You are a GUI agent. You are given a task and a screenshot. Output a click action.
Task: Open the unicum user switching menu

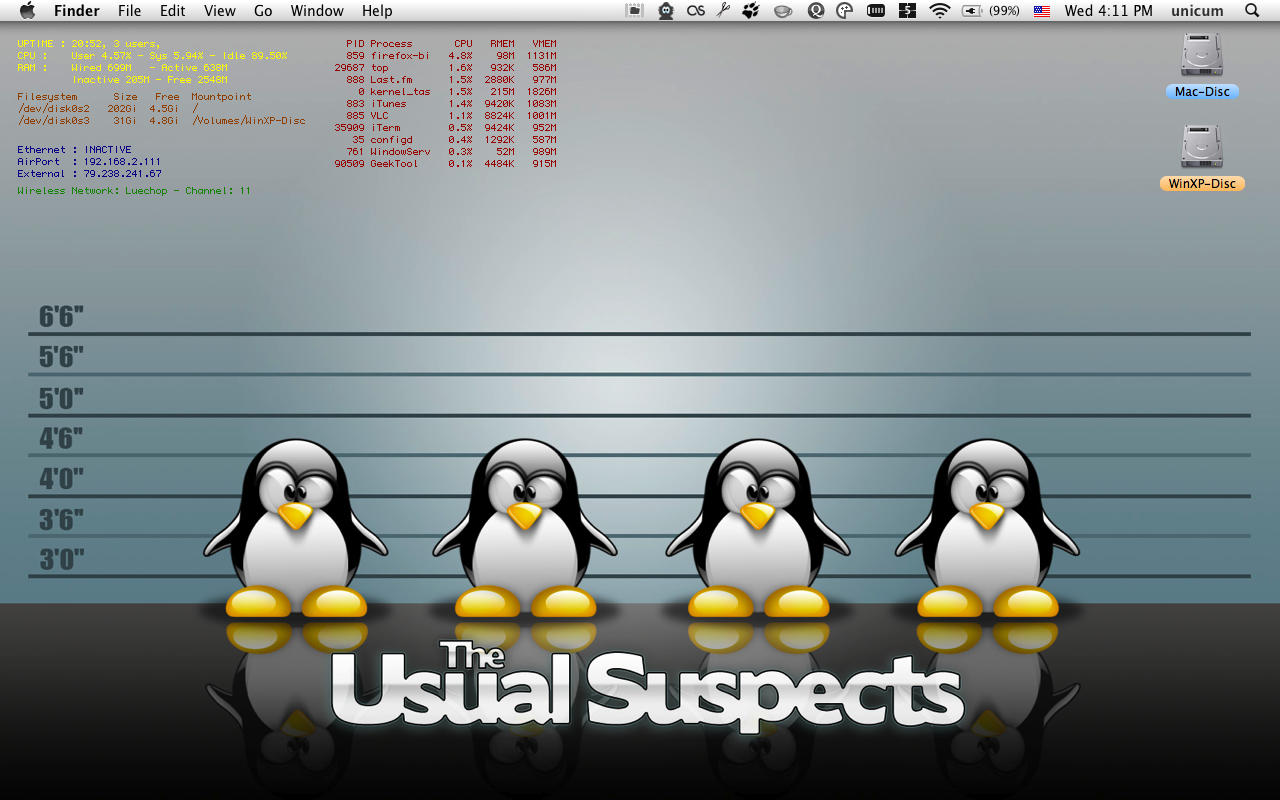(1197, 11)
